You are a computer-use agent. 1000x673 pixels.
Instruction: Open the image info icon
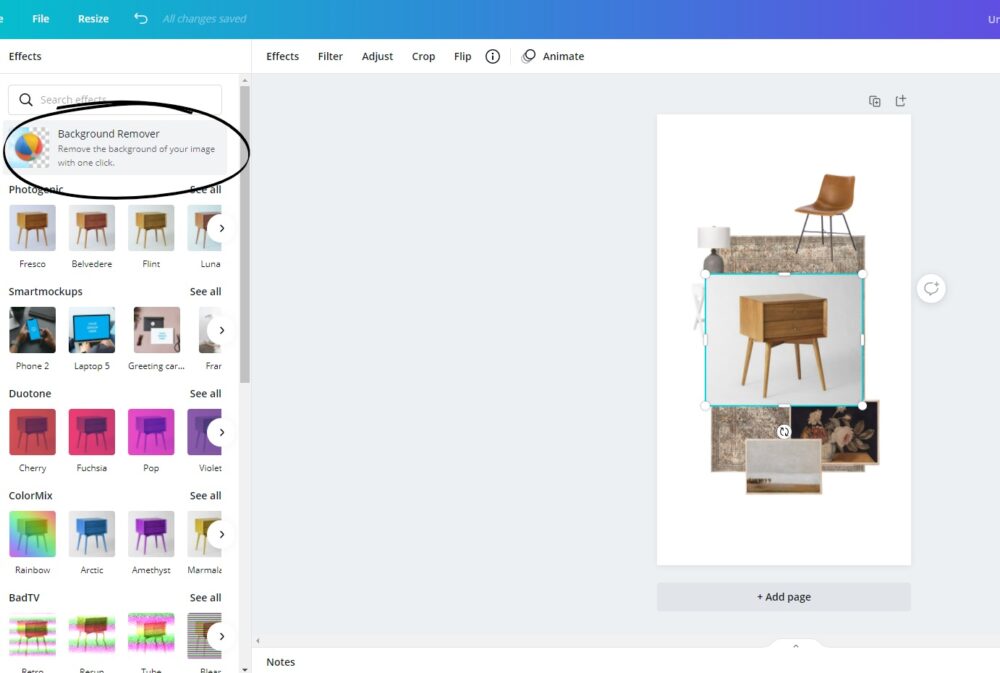click(x=492, y=56)
